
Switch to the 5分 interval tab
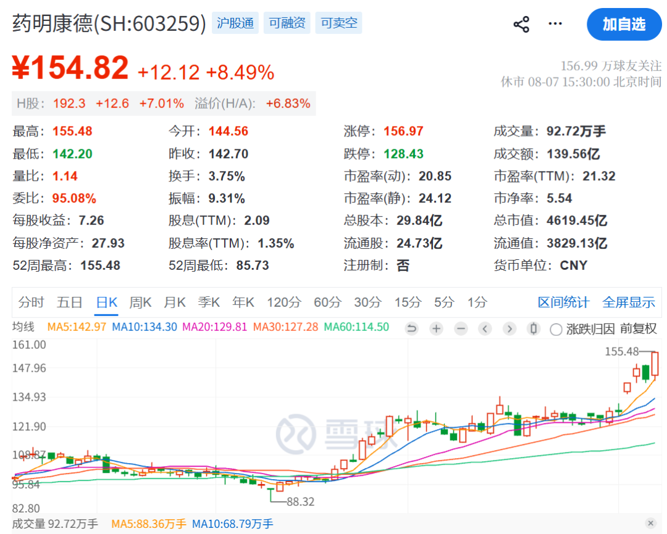point(444,303)
